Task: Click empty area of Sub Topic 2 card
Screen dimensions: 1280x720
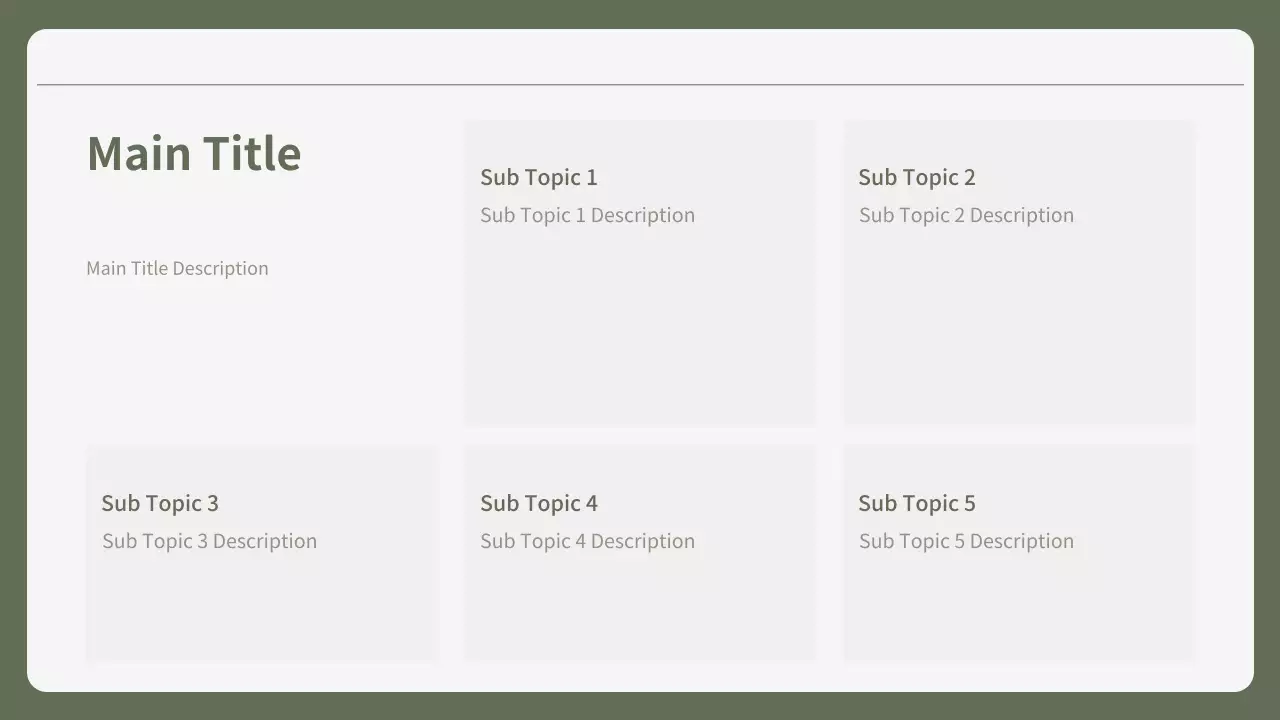Action: 1018,330
